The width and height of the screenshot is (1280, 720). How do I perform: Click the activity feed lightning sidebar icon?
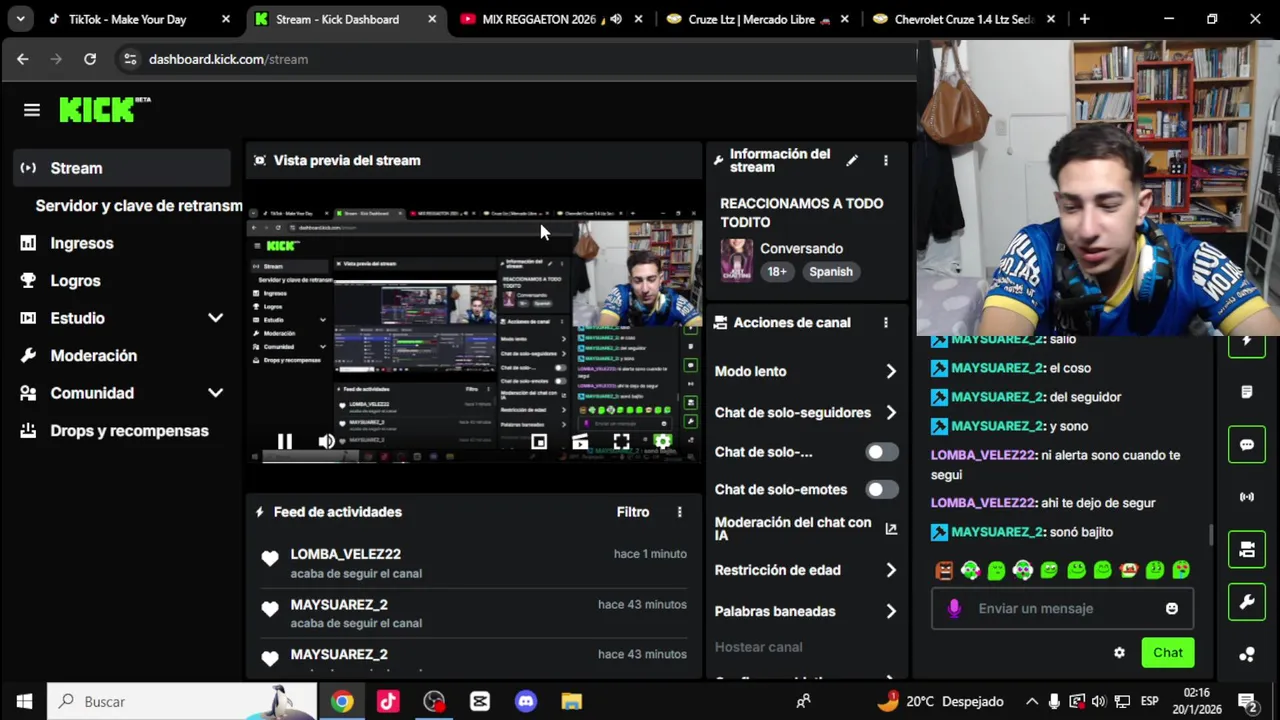(1247, 342)
